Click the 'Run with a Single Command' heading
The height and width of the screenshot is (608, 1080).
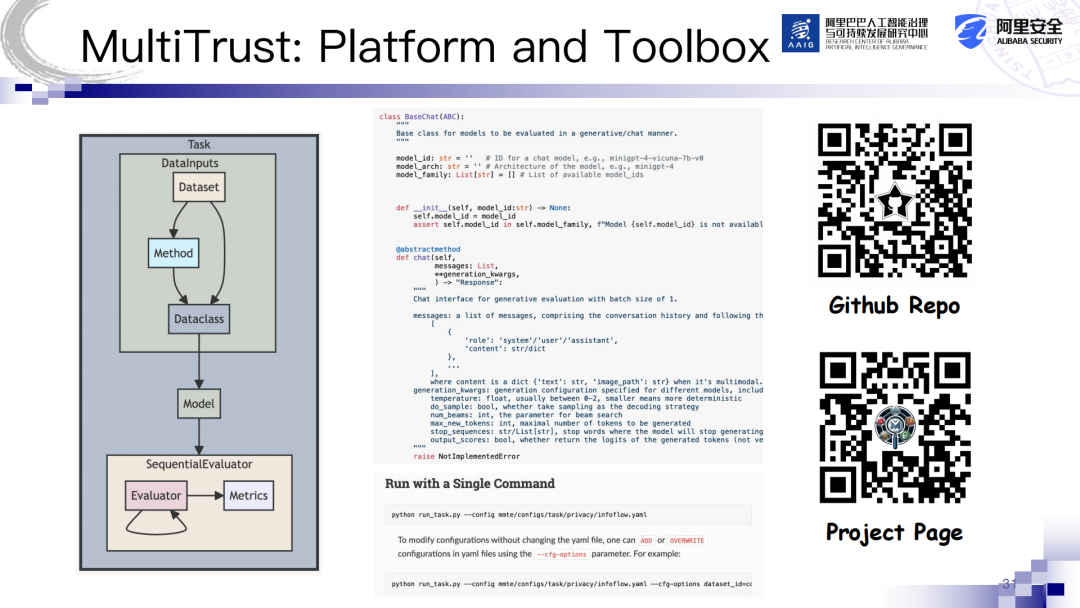tap(470, 483)
